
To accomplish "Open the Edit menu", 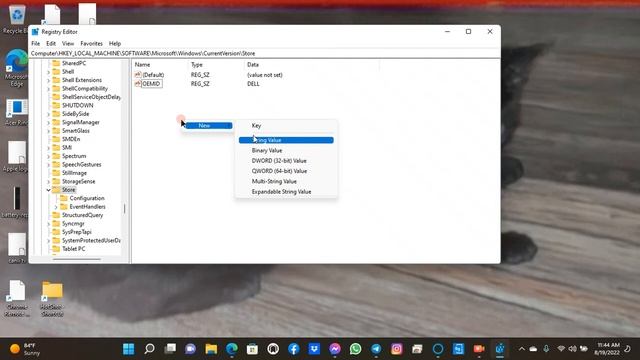I will point(51,43).
